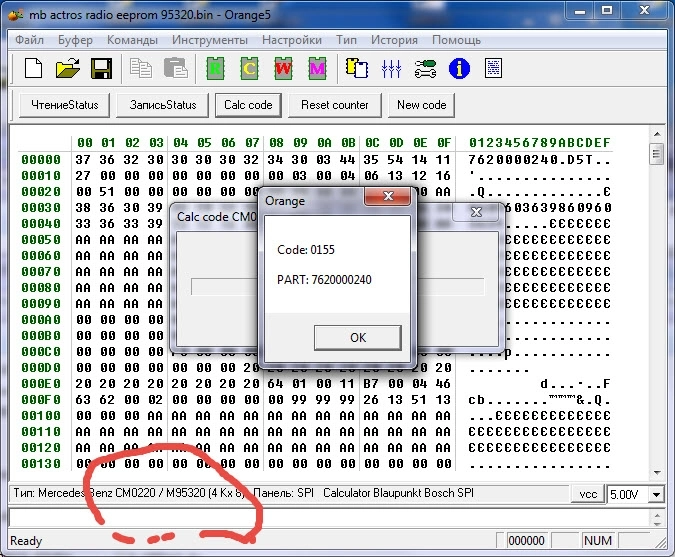Close the Orange message dialog
The image size is (675, 557).
point(388,196)
